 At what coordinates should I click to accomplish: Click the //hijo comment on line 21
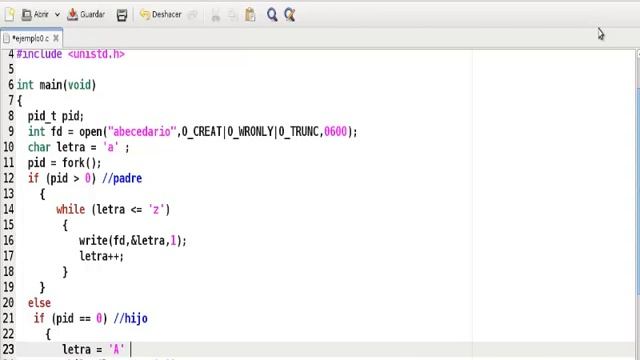click(131, 318)
